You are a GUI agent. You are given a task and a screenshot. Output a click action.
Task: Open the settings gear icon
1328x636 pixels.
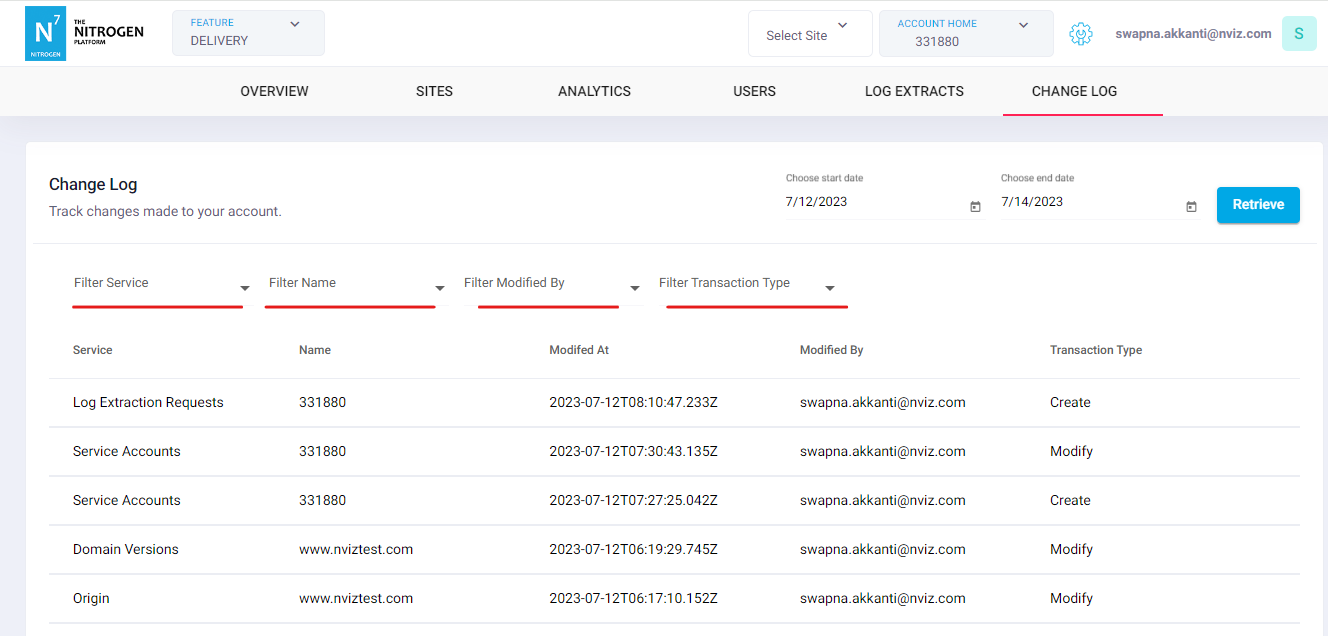[1080, 34]
